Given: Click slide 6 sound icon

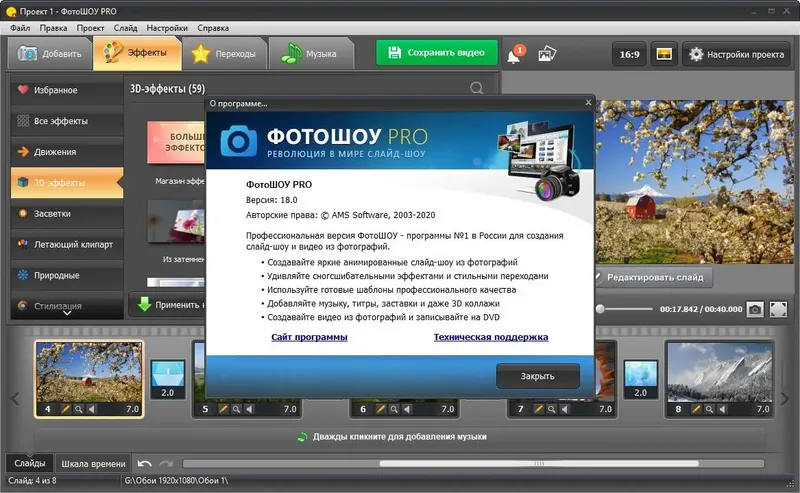Looking at the screenshot, I should [407, 409].
